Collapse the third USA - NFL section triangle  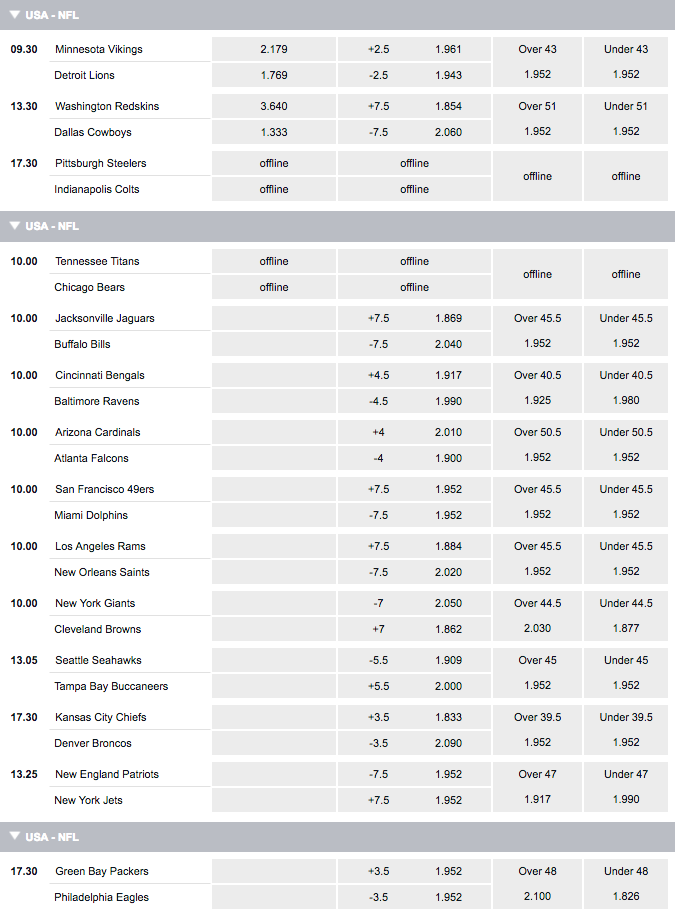coord(15,836)
